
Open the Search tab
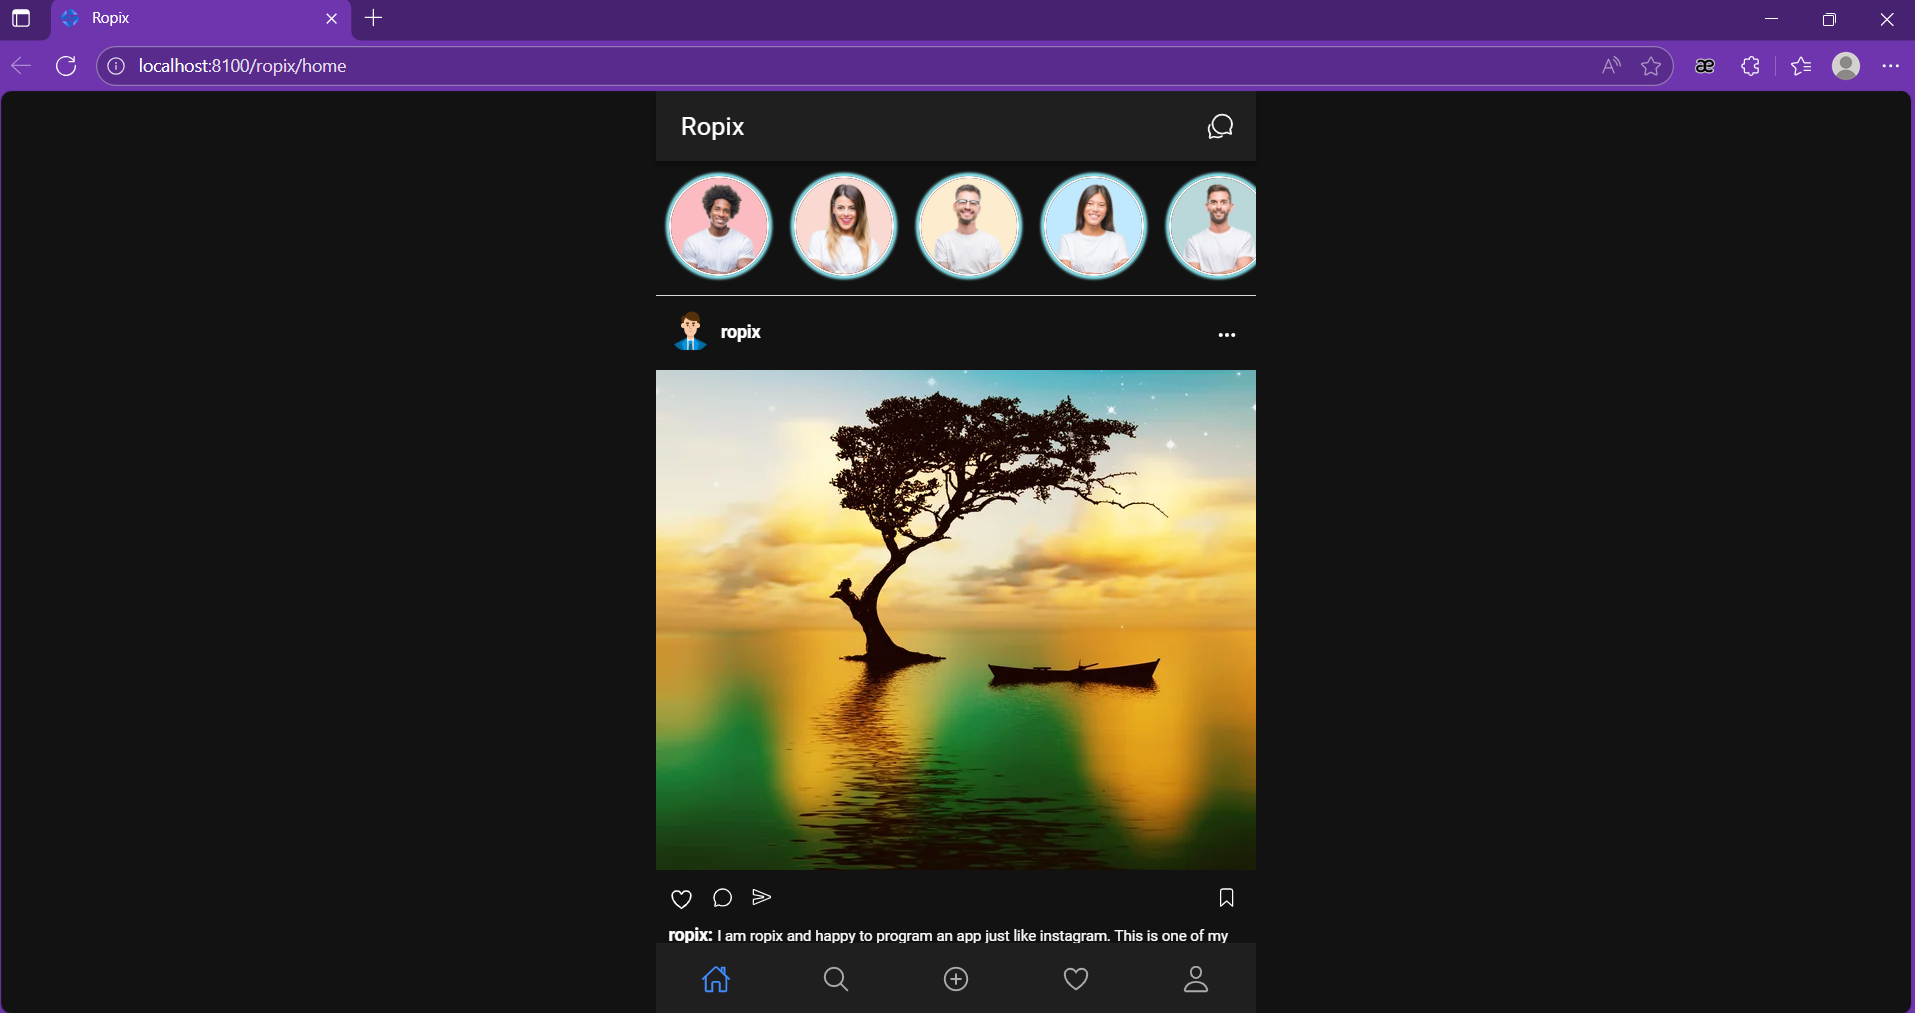(x=836, y=979)
